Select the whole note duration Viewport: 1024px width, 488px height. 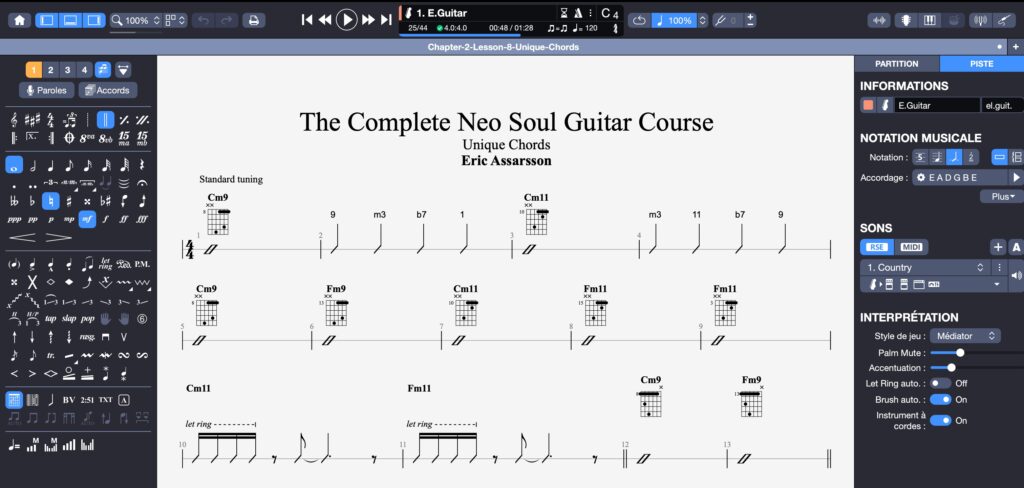(14, 165)
